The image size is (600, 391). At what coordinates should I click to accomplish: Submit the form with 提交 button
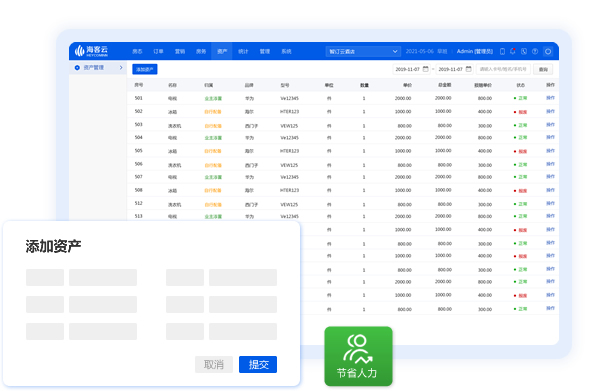[x=258, y=364]
